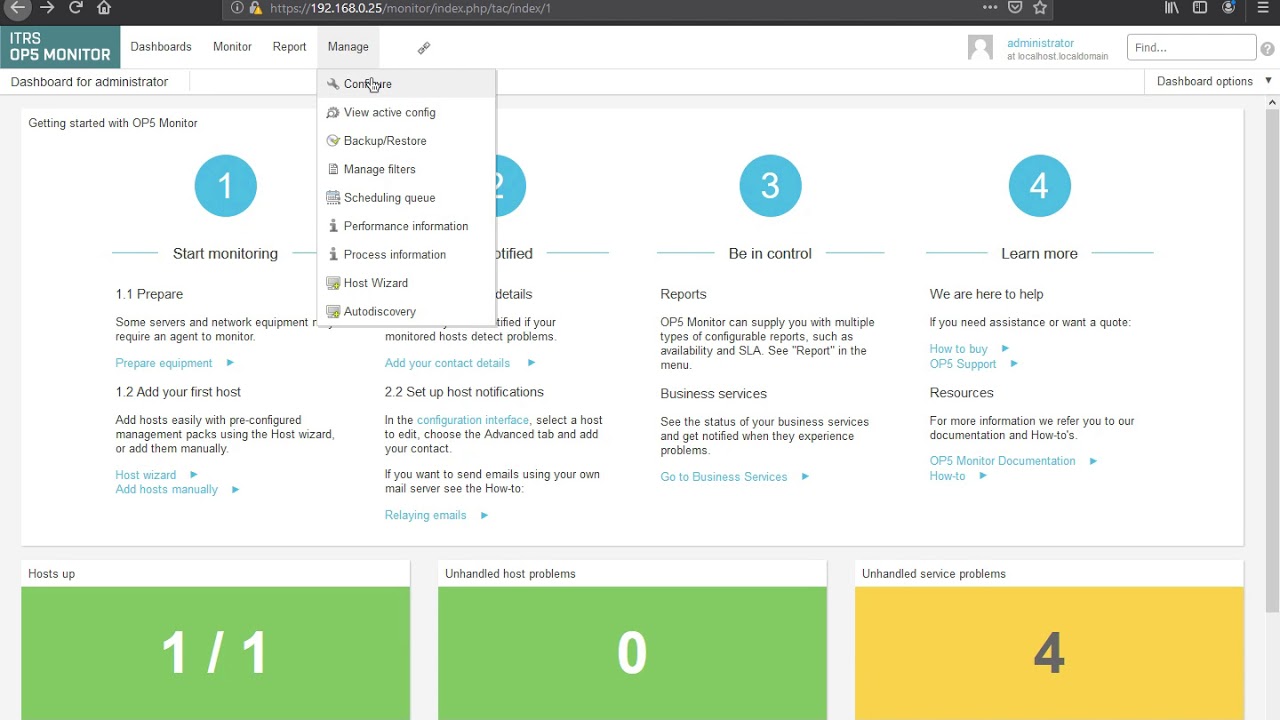Screen dimensions: 1280x720
Task: Follow the Prepare equipment link
Action: [x=164, y=363]
